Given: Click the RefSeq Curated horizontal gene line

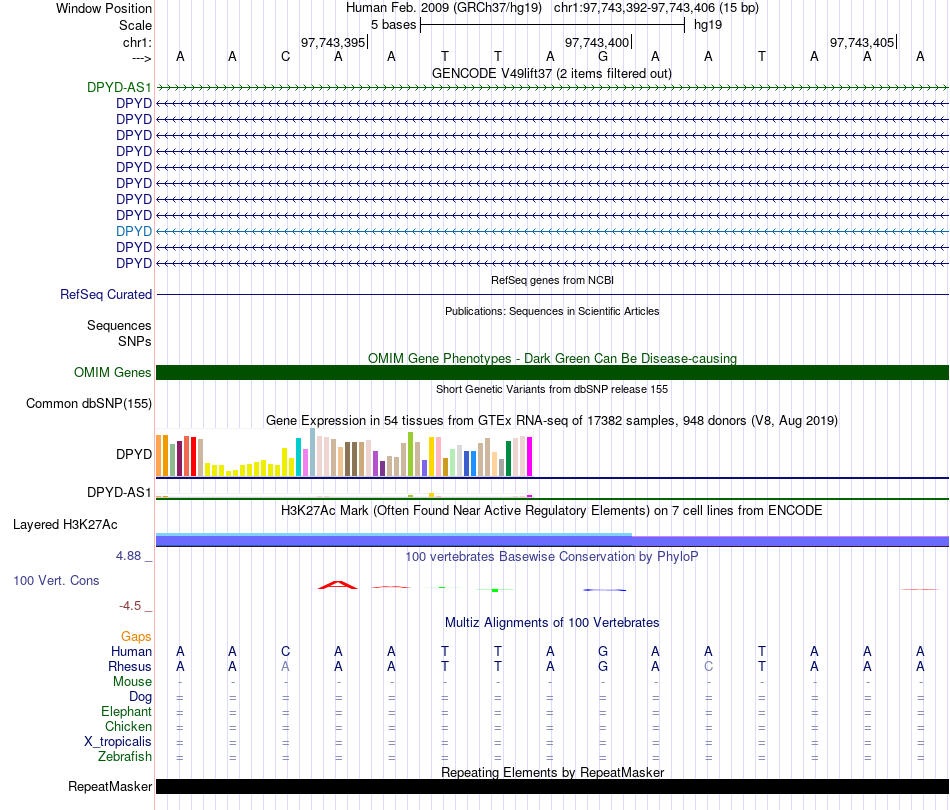Looking at the screenshot, I should point(552,294).
